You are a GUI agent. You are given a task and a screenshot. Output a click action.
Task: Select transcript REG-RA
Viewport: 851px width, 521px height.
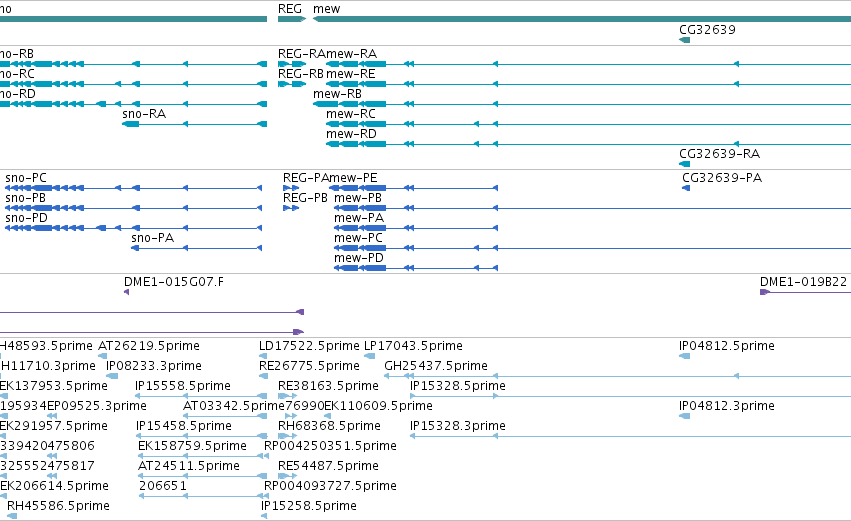tap(302, 54)
